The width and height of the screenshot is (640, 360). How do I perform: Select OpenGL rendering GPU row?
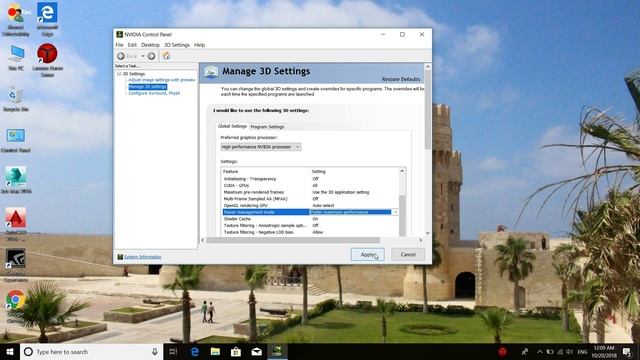311,205
